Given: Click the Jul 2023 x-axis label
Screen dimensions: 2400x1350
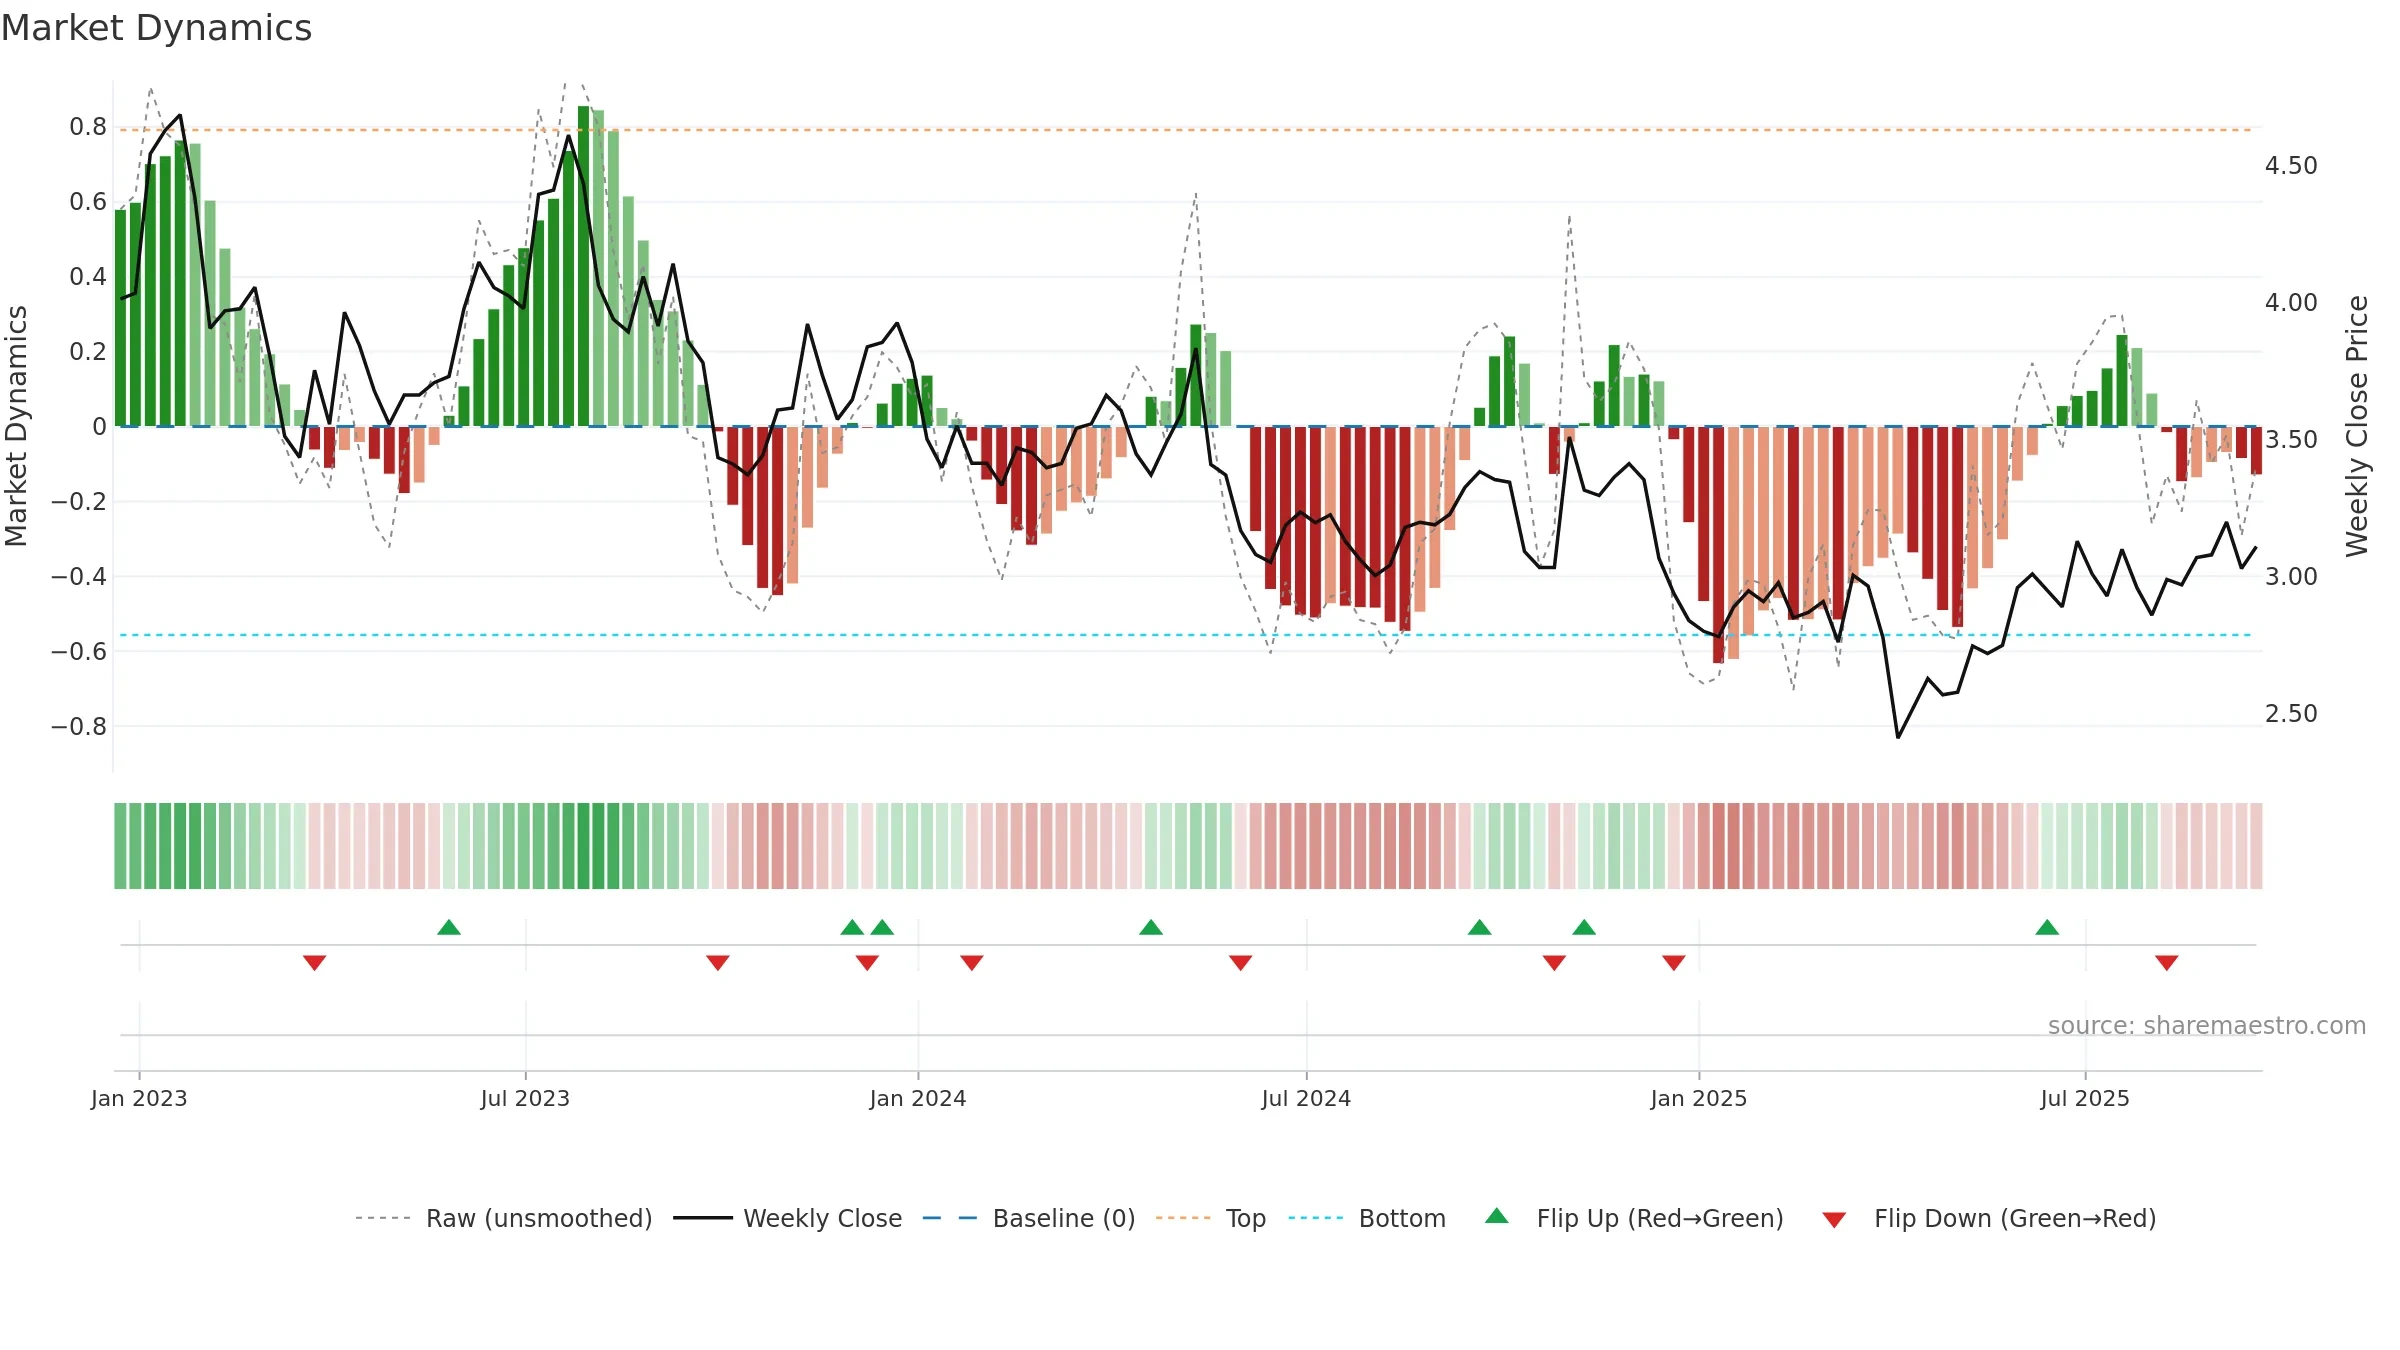Looking at the screenshot, I should coord(525,1098).
